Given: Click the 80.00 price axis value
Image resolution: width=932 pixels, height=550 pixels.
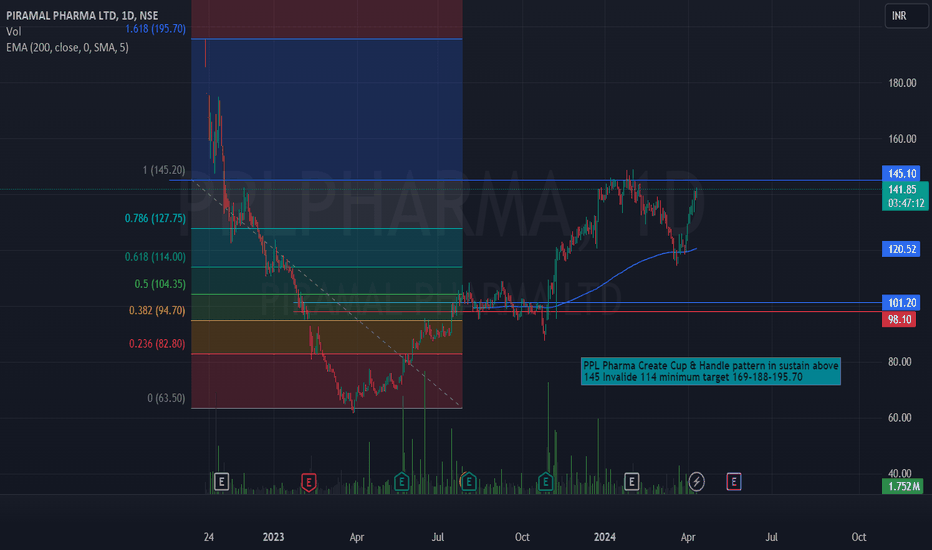Looking at the screenshot, I should click(900, 362).
